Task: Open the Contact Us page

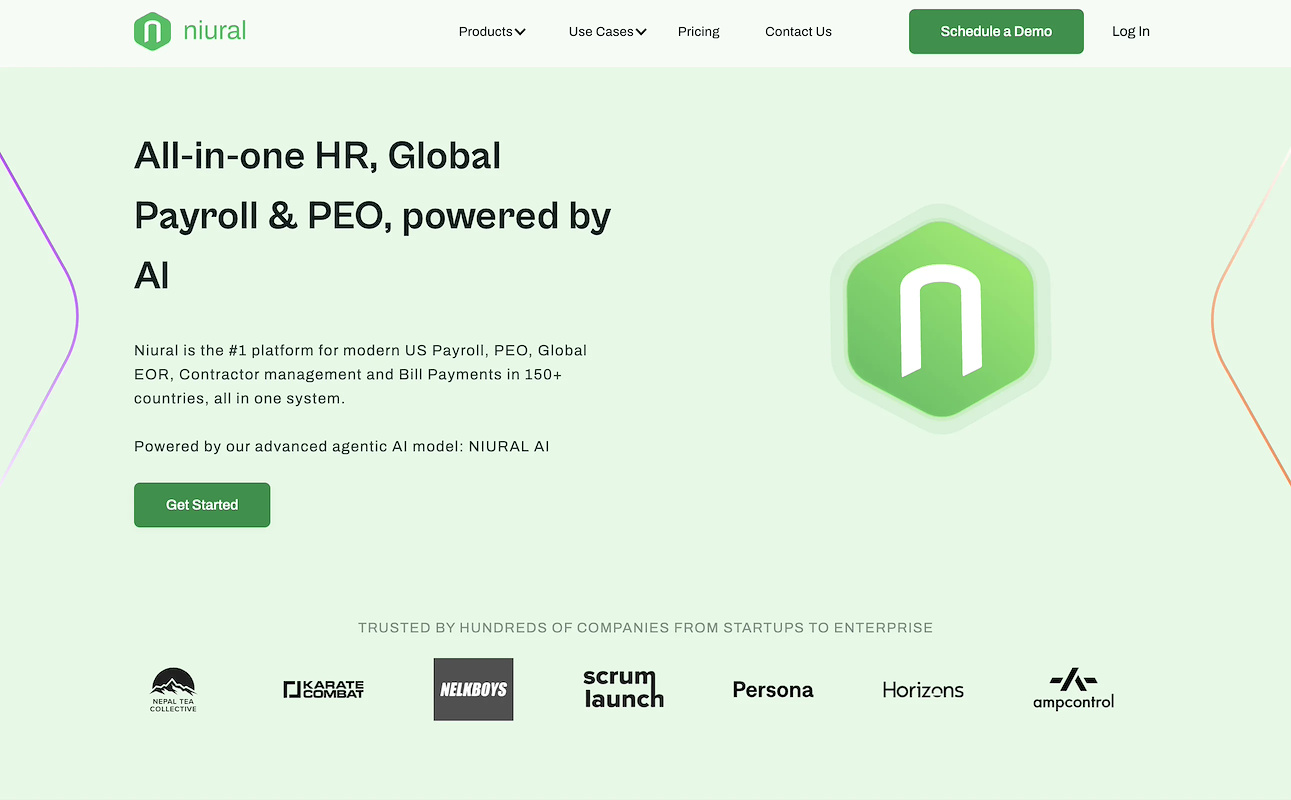Action: 798,32
